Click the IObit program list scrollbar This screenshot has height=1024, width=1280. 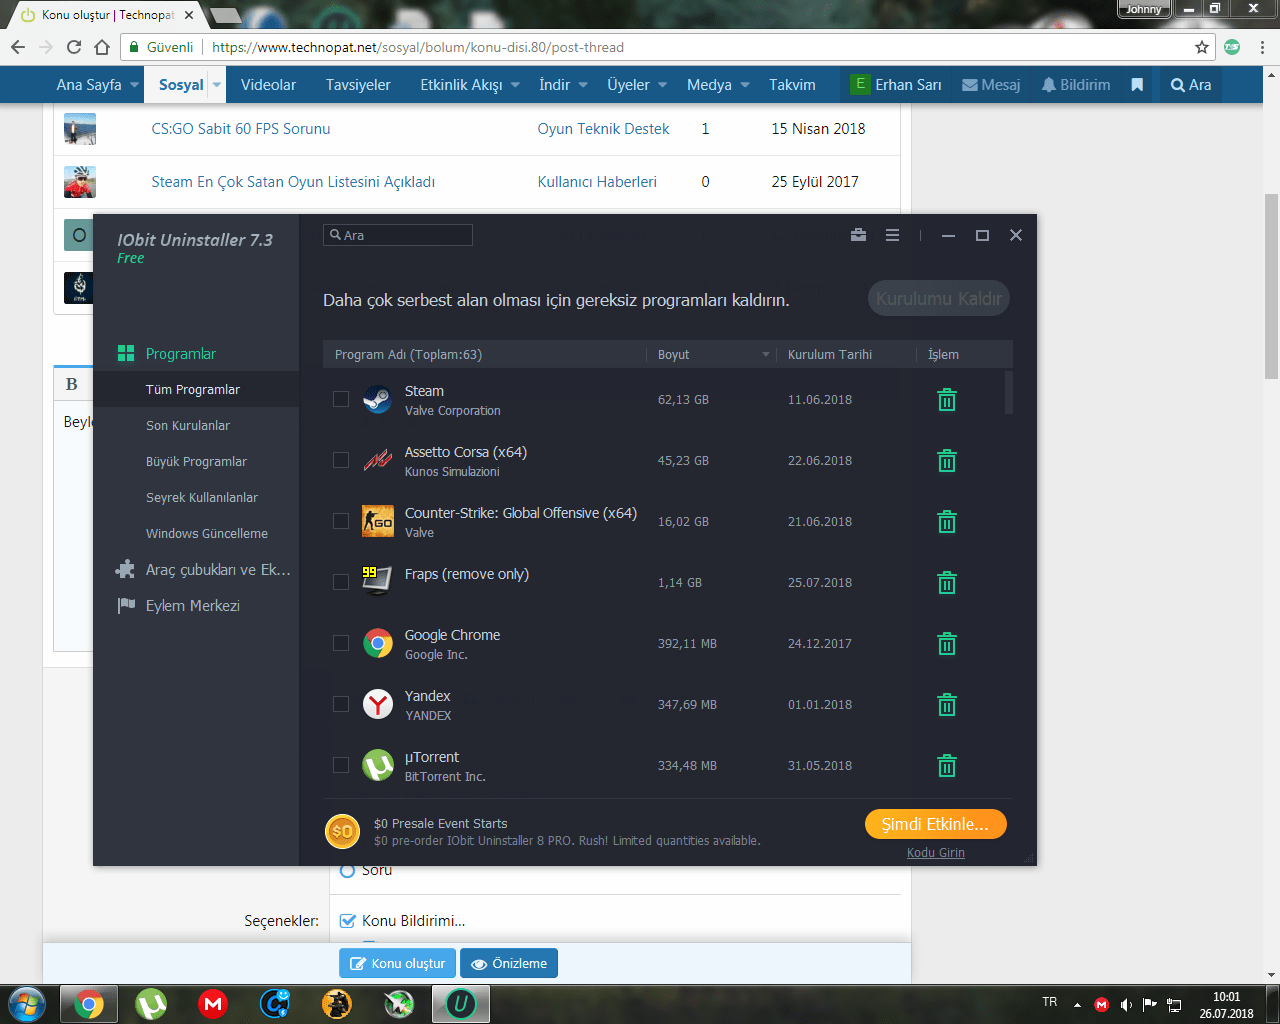coord(1009,392)
